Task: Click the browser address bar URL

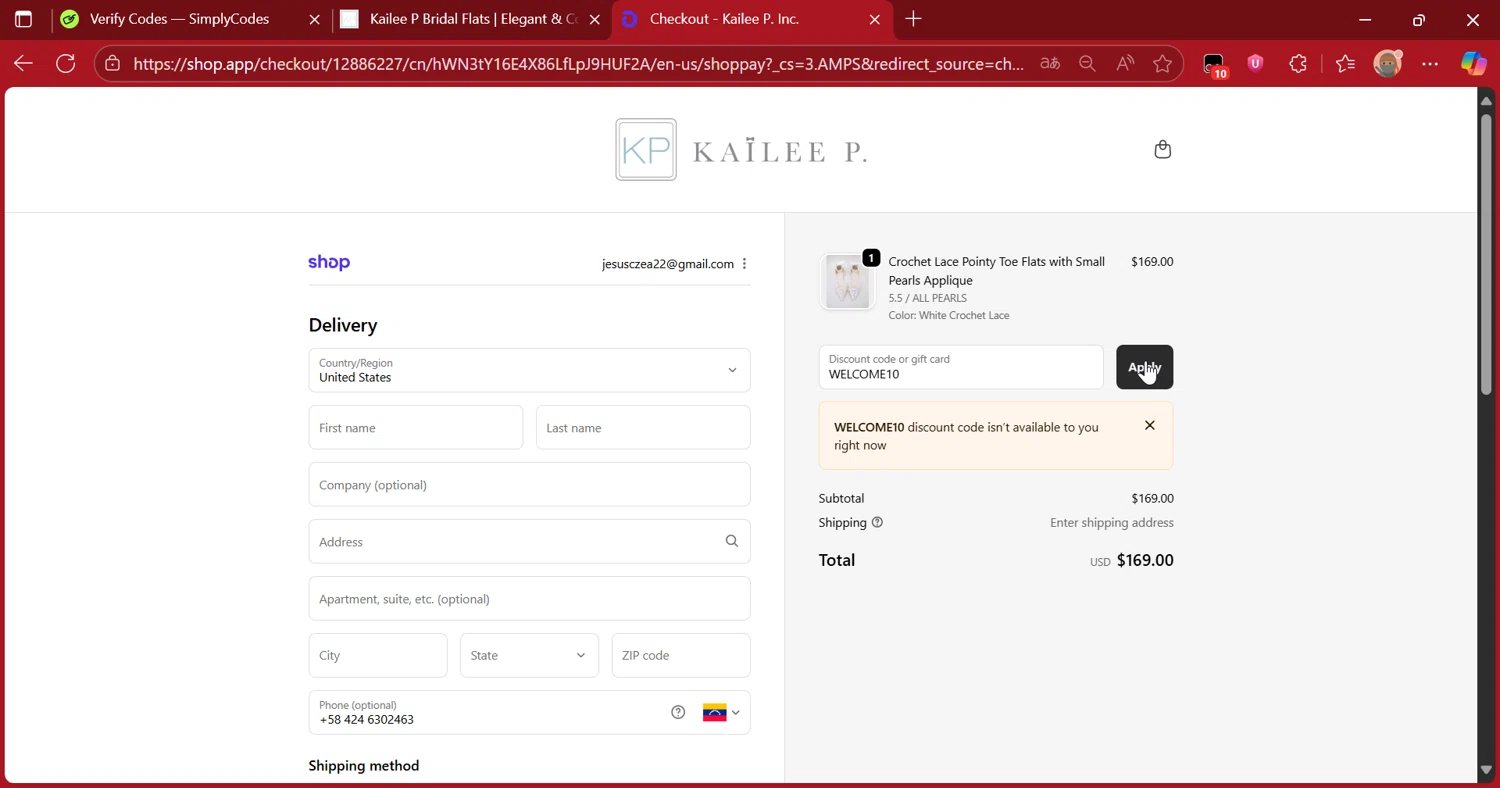Action: click(x=578, y=64)
